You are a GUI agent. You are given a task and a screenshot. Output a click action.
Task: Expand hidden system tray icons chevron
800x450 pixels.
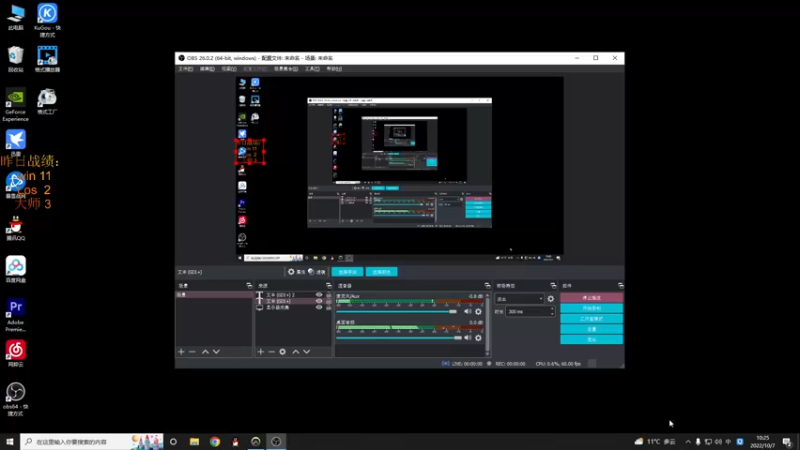tap(688, 442)
